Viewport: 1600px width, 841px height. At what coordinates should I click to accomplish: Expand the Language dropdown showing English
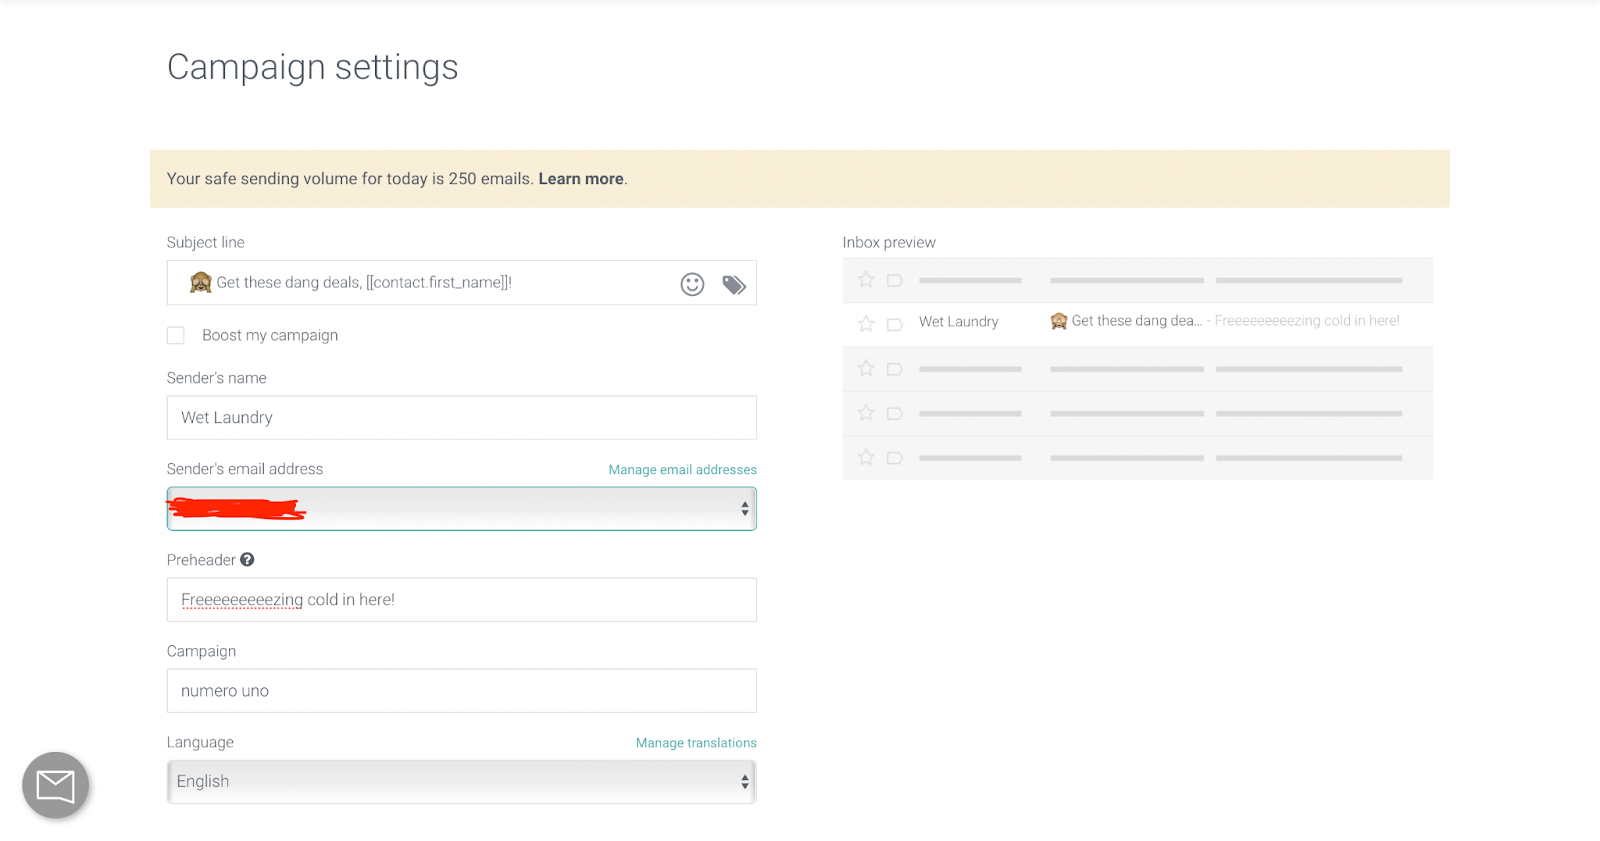[x=461, y=782]
